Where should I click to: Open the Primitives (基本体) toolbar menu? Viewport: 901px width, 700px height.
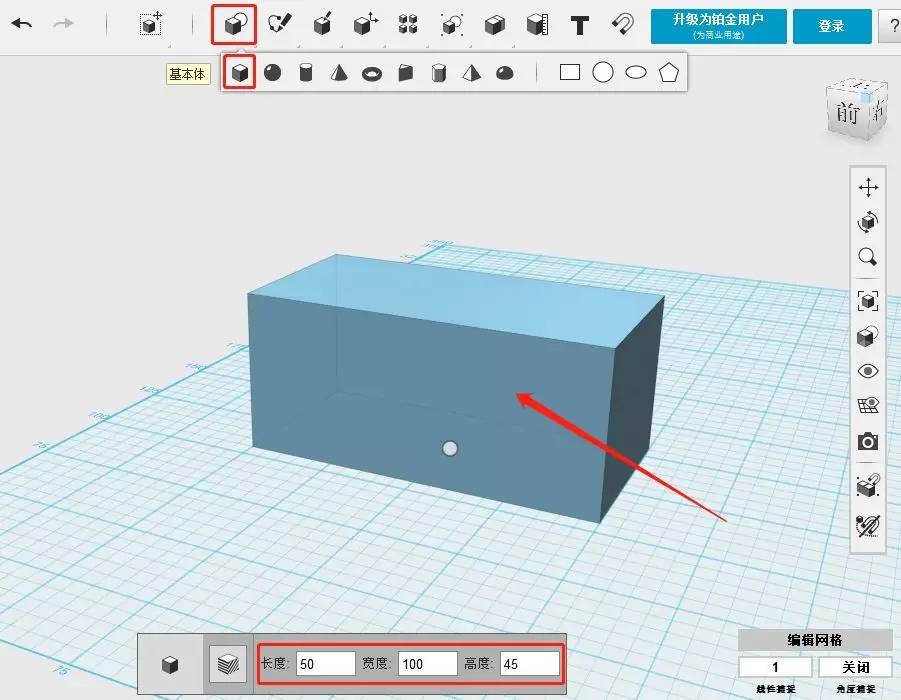[234, 25]
